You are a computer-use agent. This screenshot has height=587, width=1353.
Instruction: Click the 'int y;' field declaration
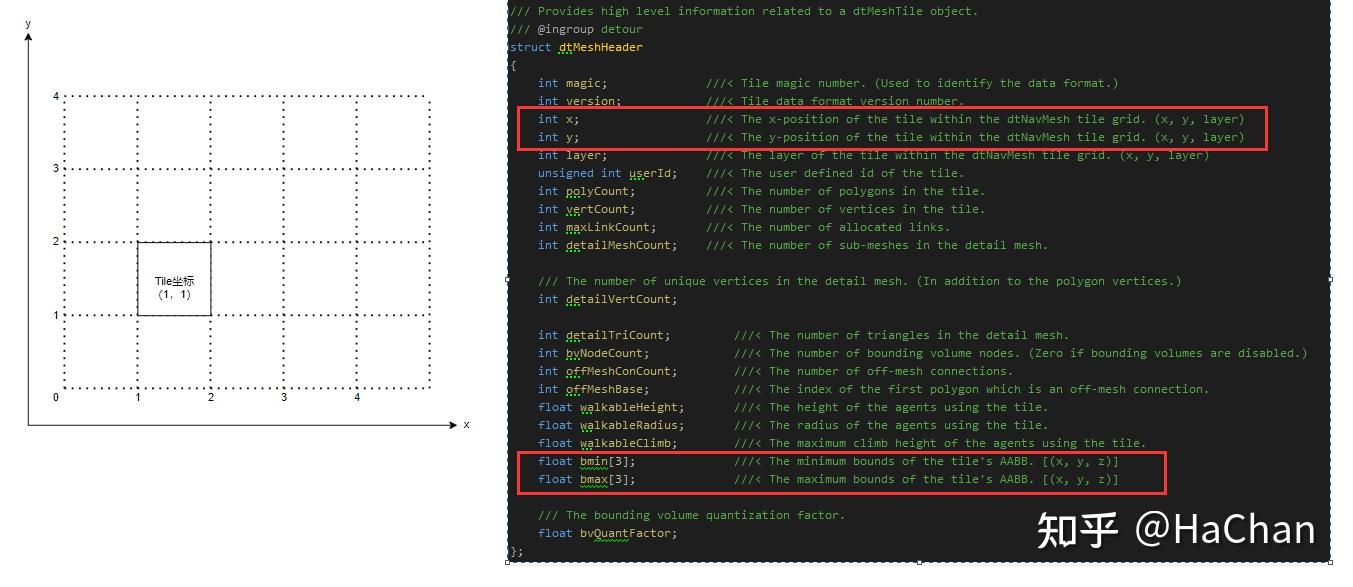[558, 137]
